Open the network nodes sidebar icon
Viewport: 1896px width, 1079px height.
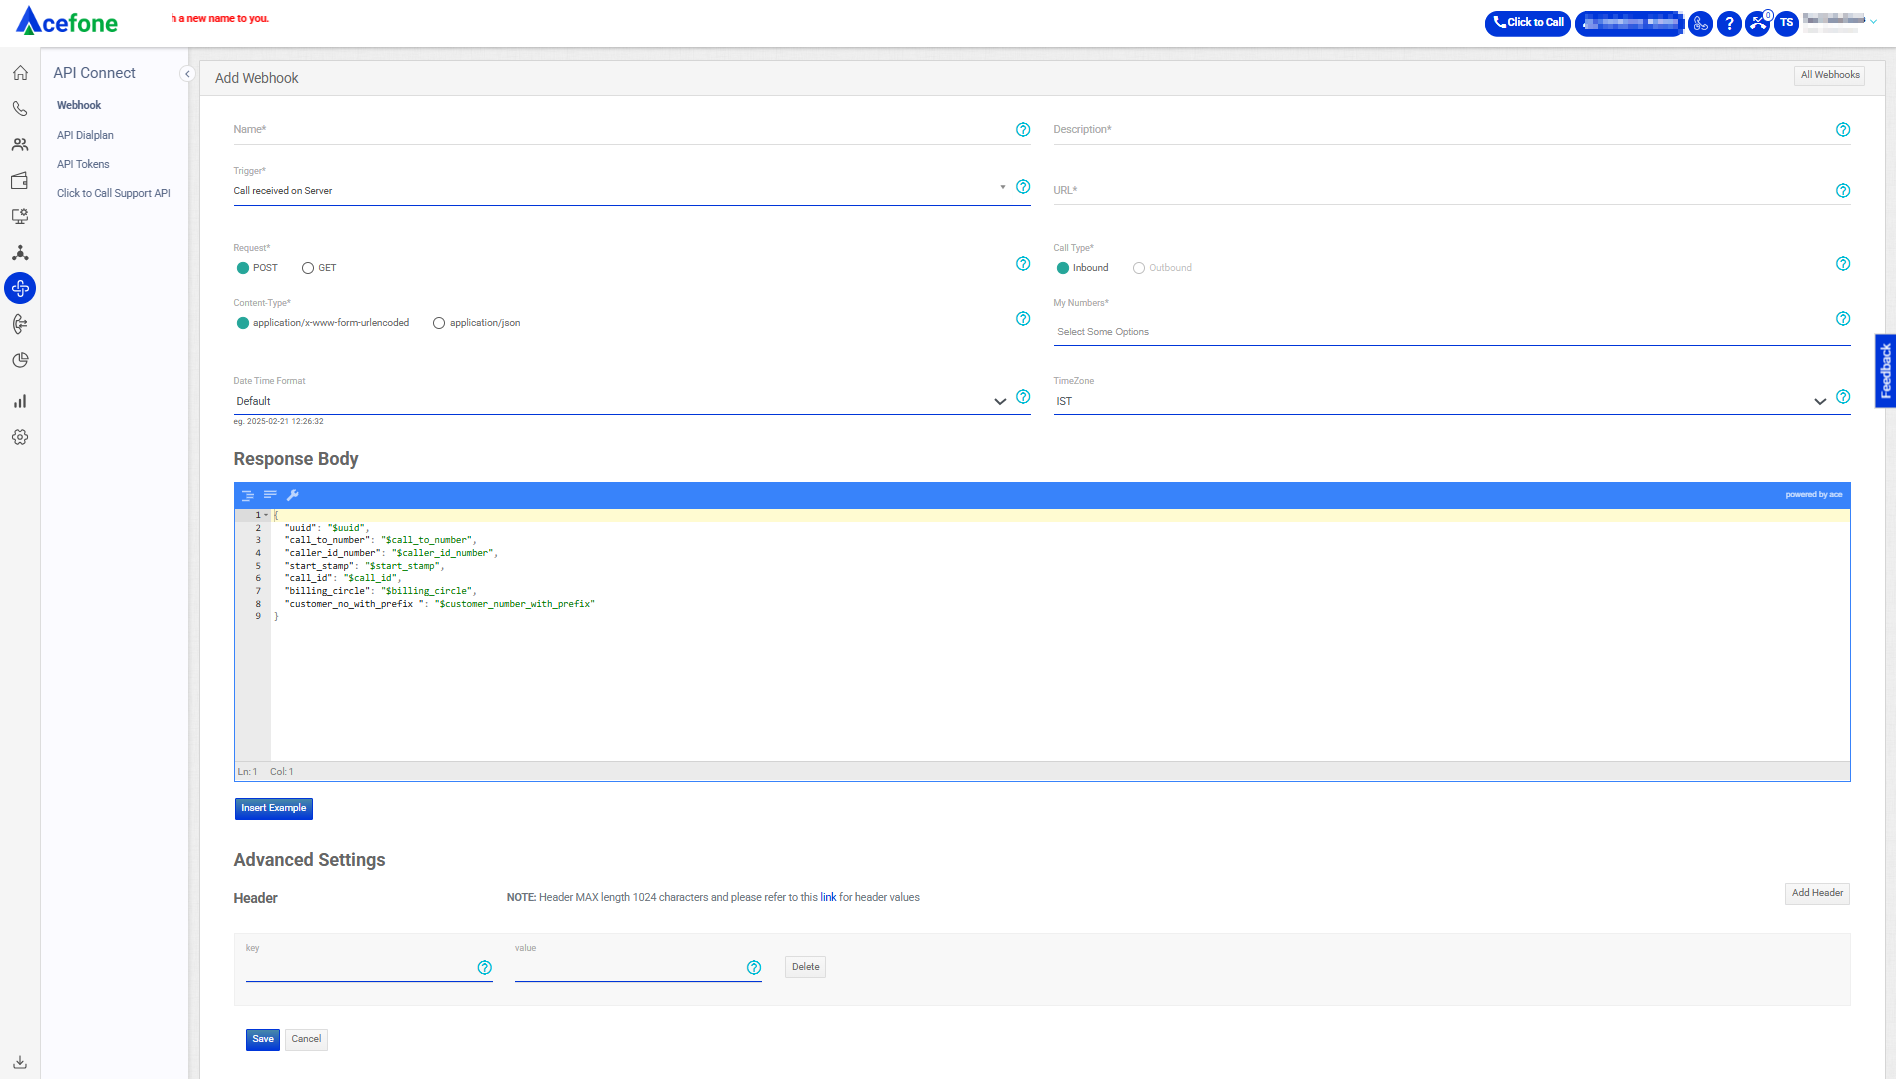[x=20, y=252]
